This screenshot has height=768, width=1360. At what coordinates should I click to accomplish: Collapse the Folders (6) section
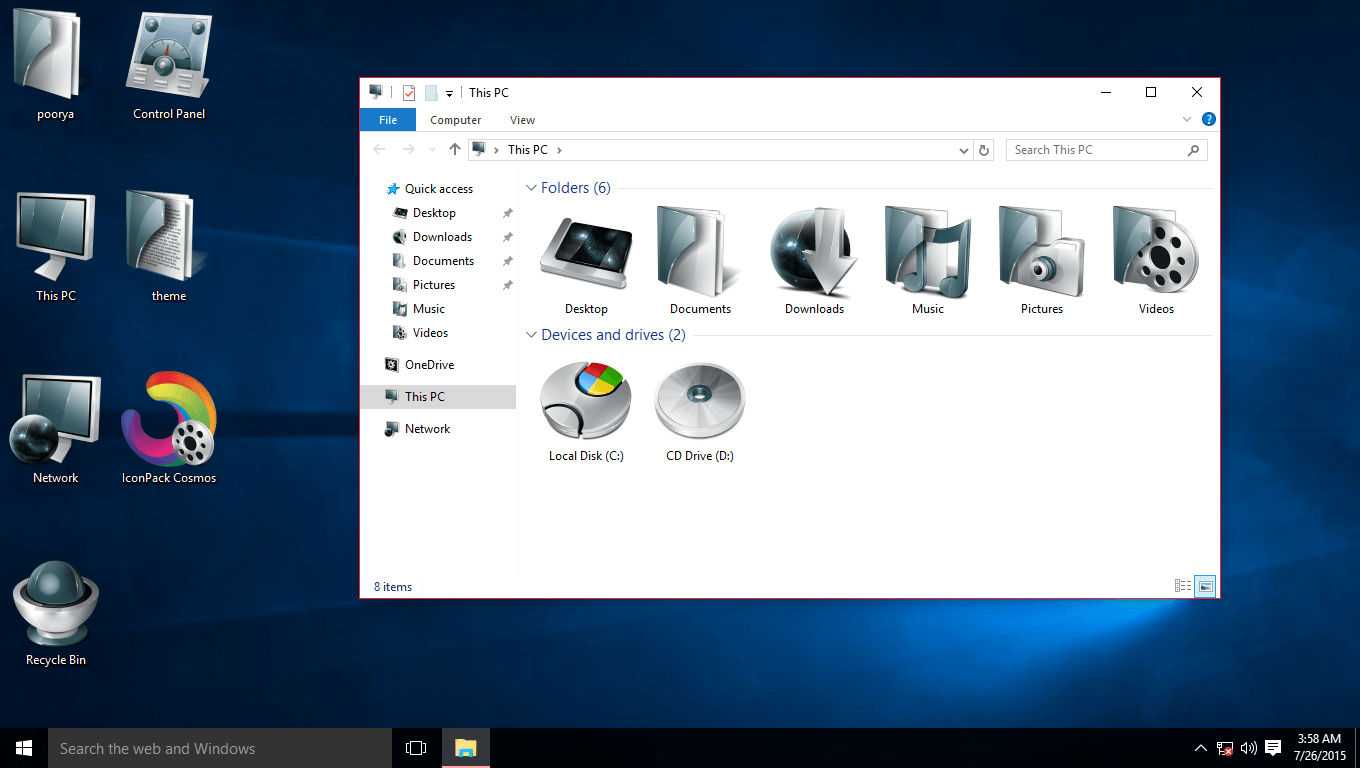pyautogui.click(x=531, y=187)
